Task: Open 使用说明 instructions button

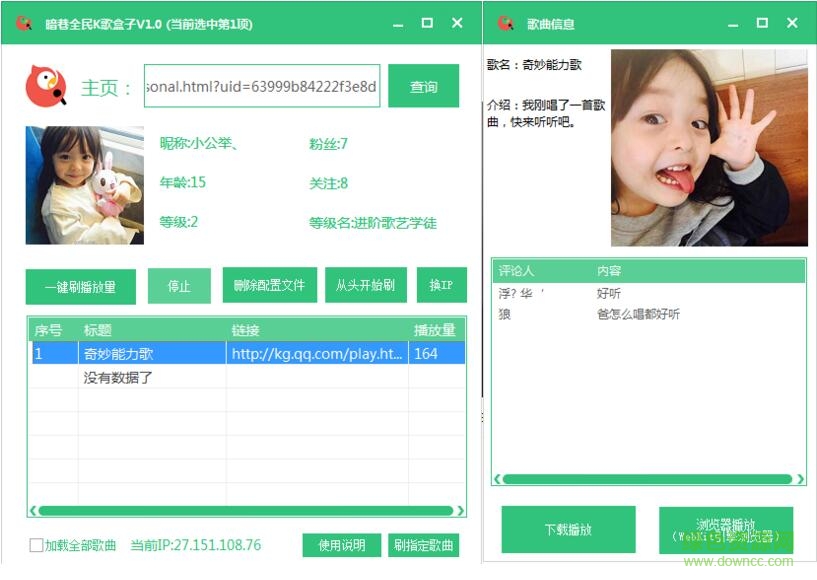Action: click(x=341, y=545)
